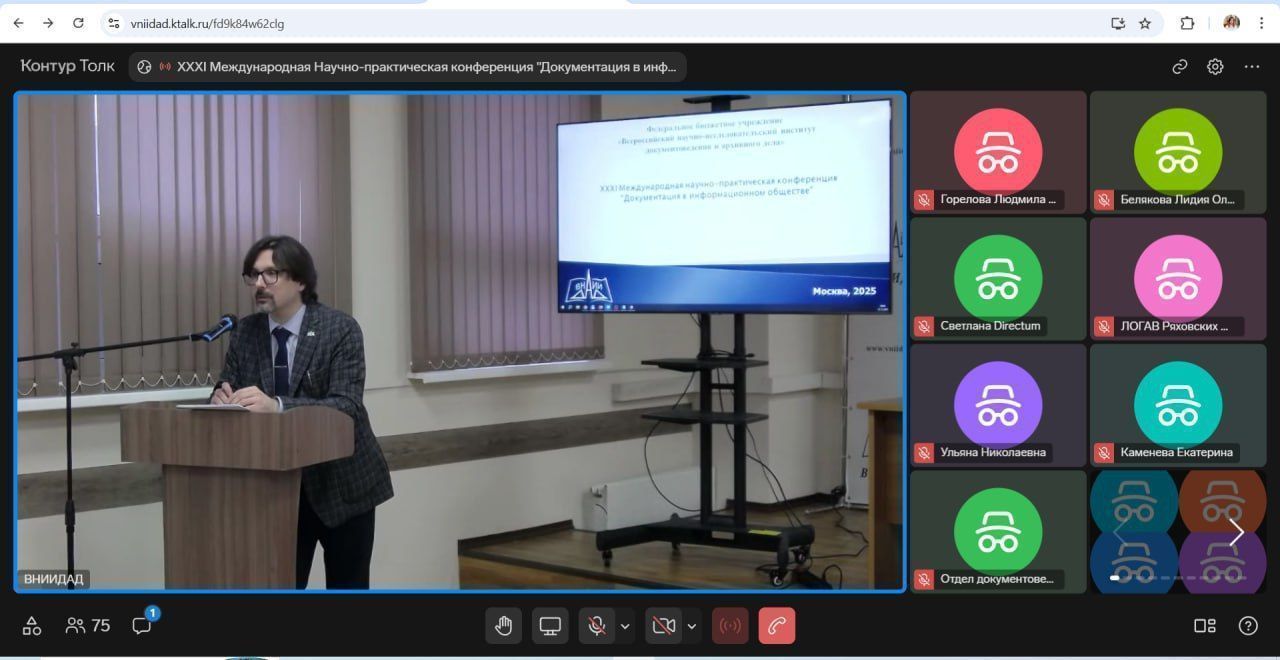Screen dimensions: 1280x660
Task: Open meeting settings gear
Action: coord(1215,67)
